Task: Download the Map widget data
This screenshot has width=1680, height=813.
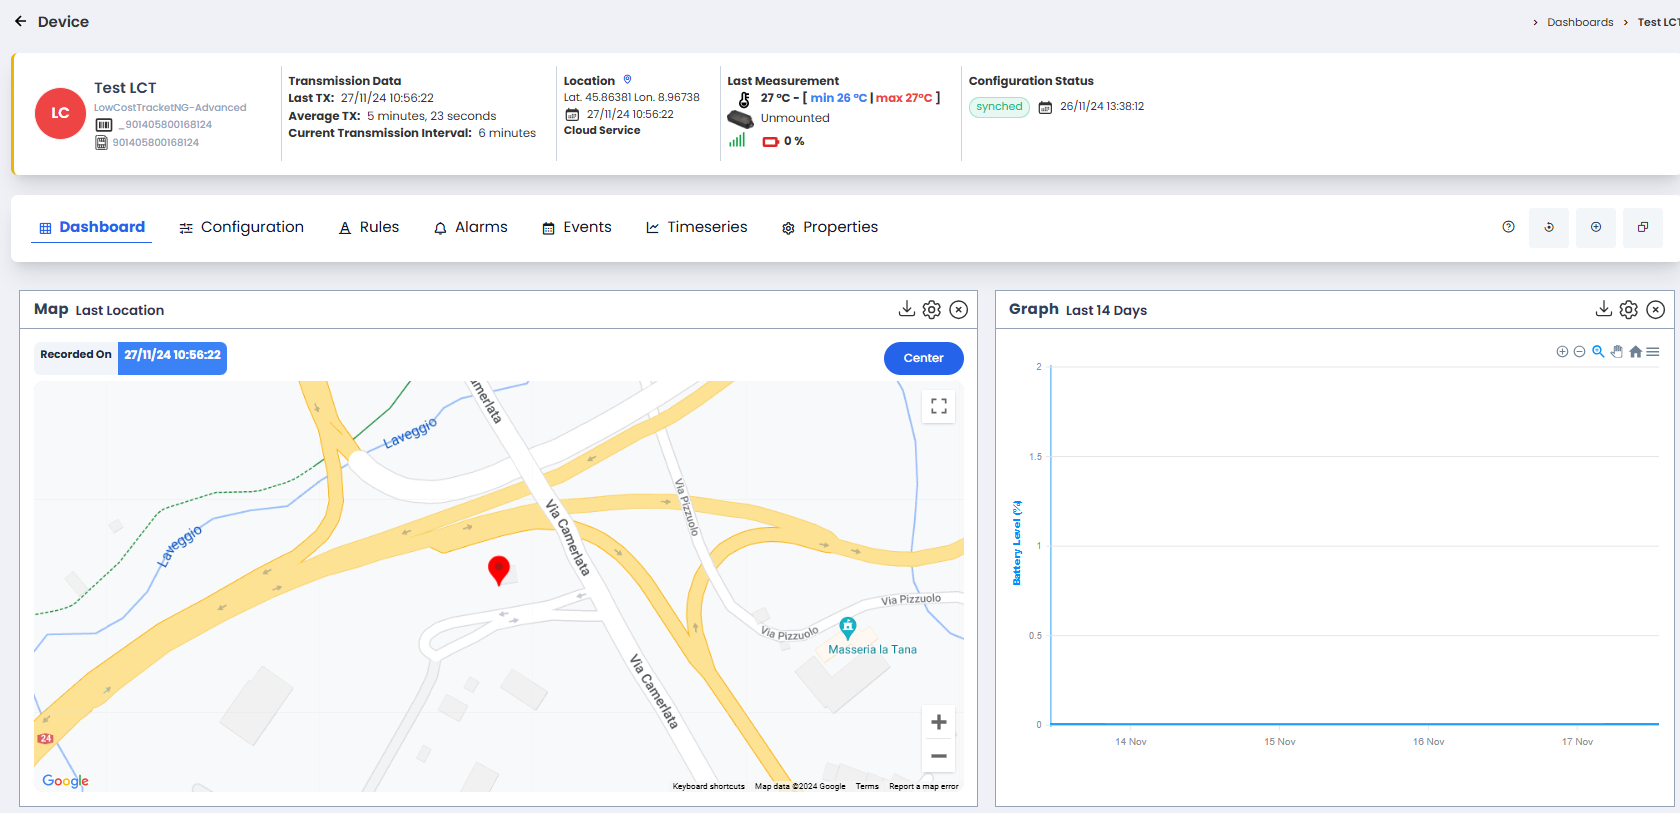Action: tap(906, 309)
